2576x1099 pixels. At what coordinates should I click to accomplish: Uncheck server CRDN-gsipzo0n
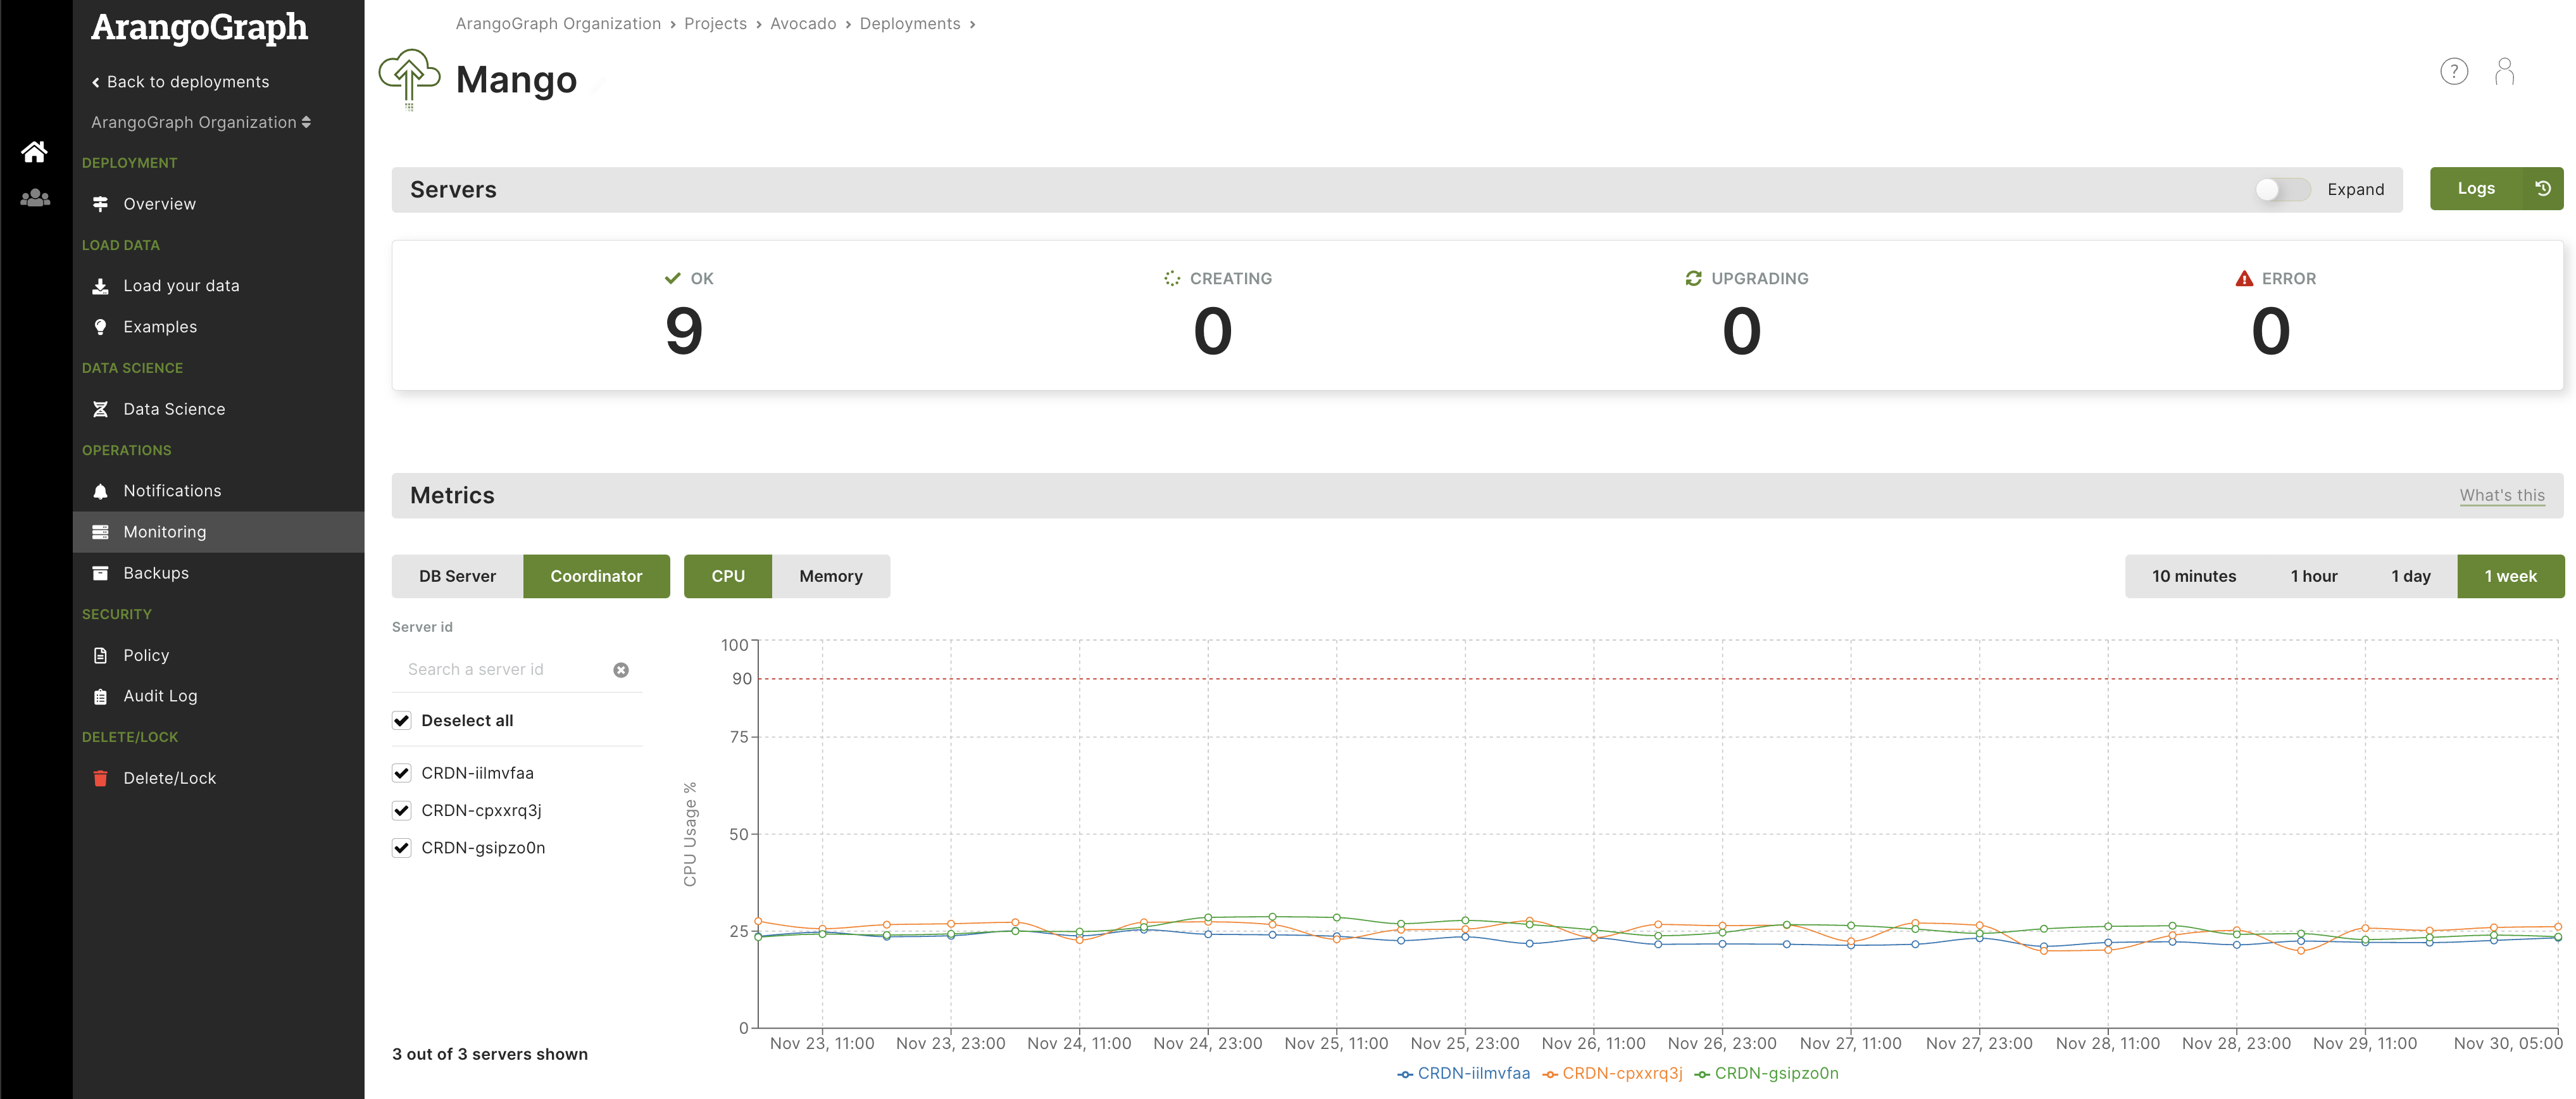(401, 848)
